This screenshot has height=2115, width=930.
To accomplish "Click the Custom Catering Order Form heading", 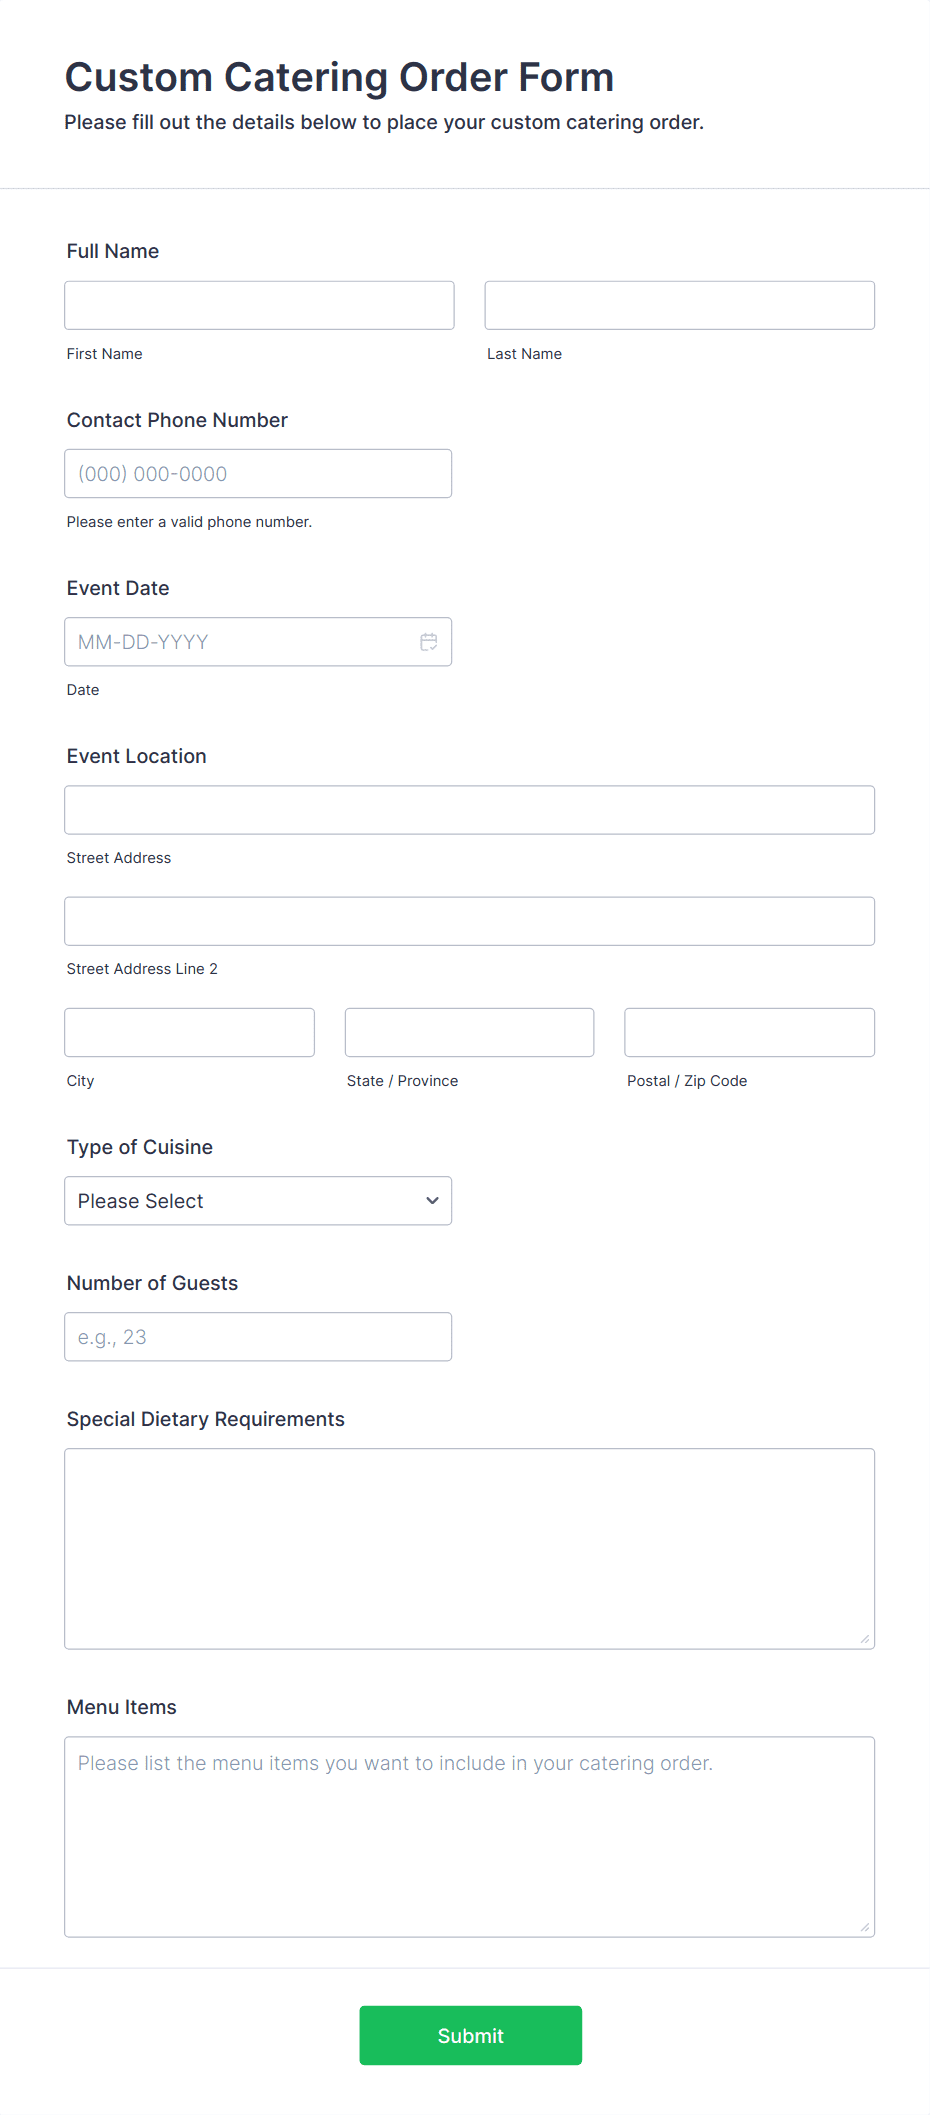I will [x=339, y=77].
